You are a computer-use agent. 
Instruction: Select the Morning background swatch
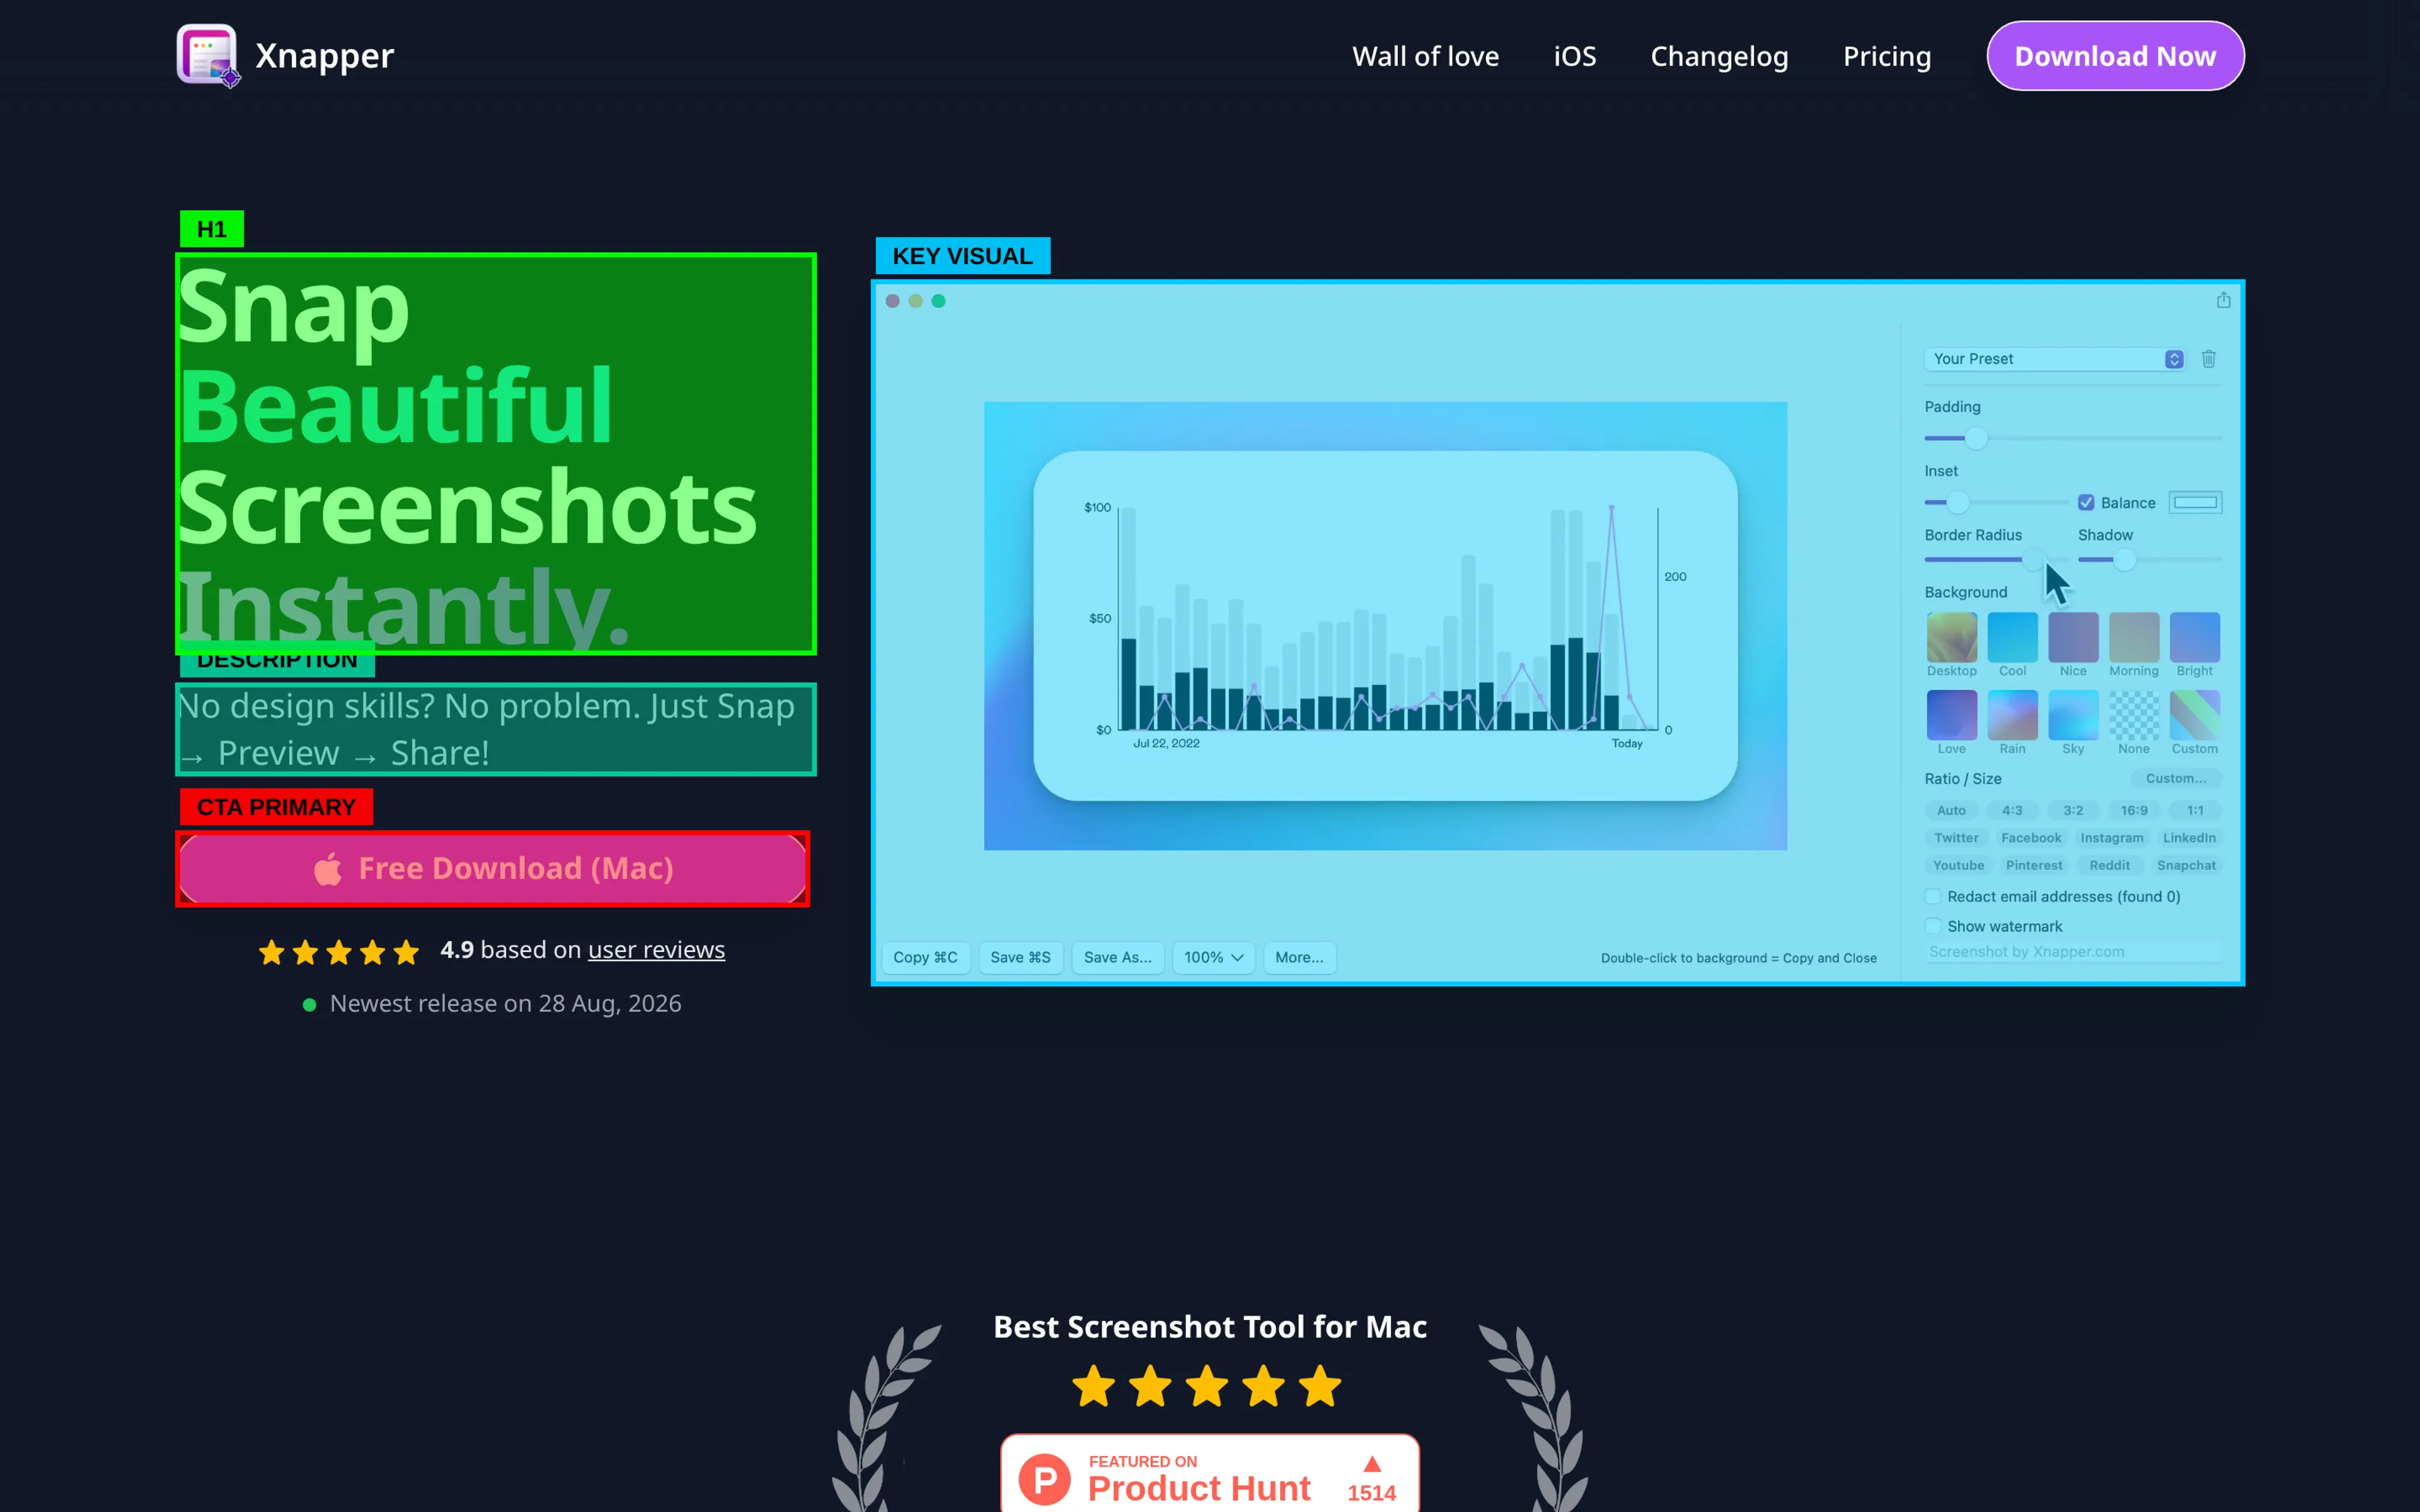coord(2134,637)
